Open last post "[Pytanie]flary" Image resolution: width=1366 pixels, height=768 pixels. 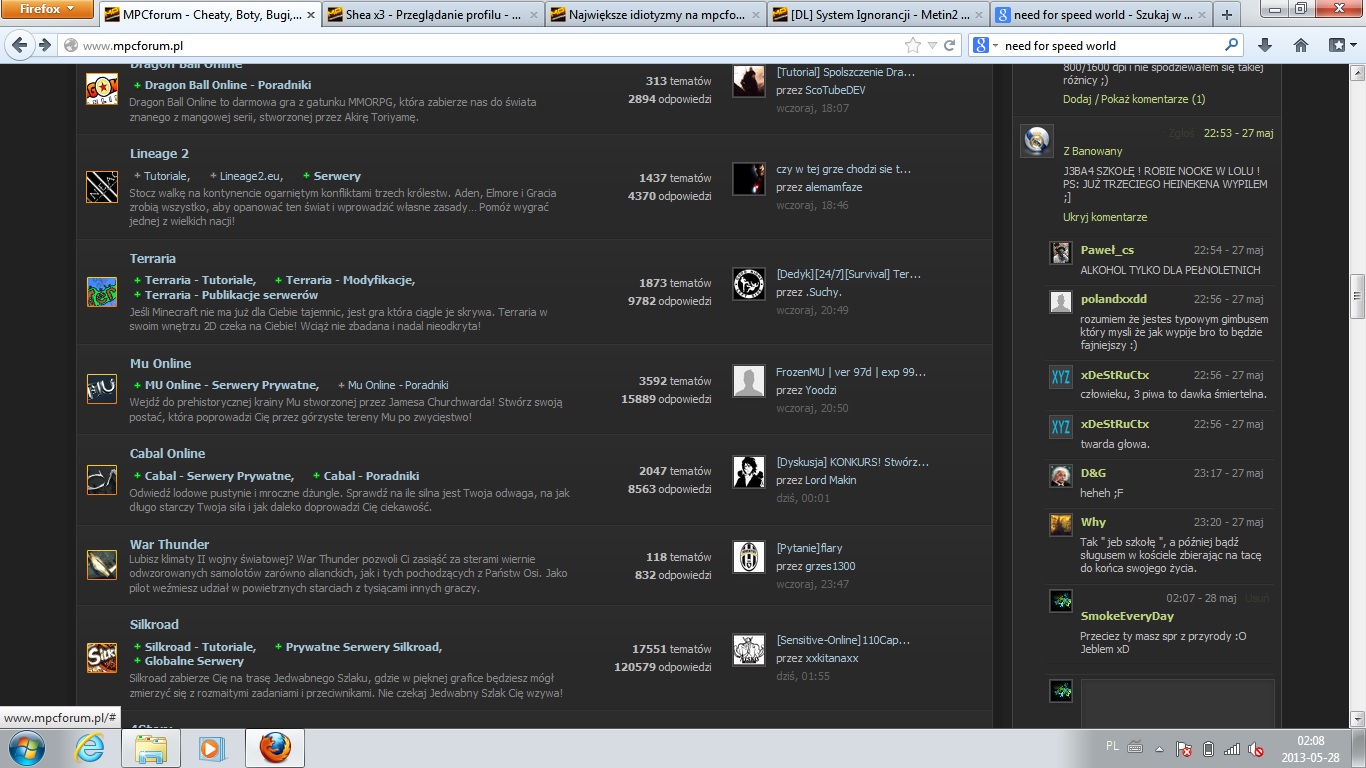coord(809,548)
